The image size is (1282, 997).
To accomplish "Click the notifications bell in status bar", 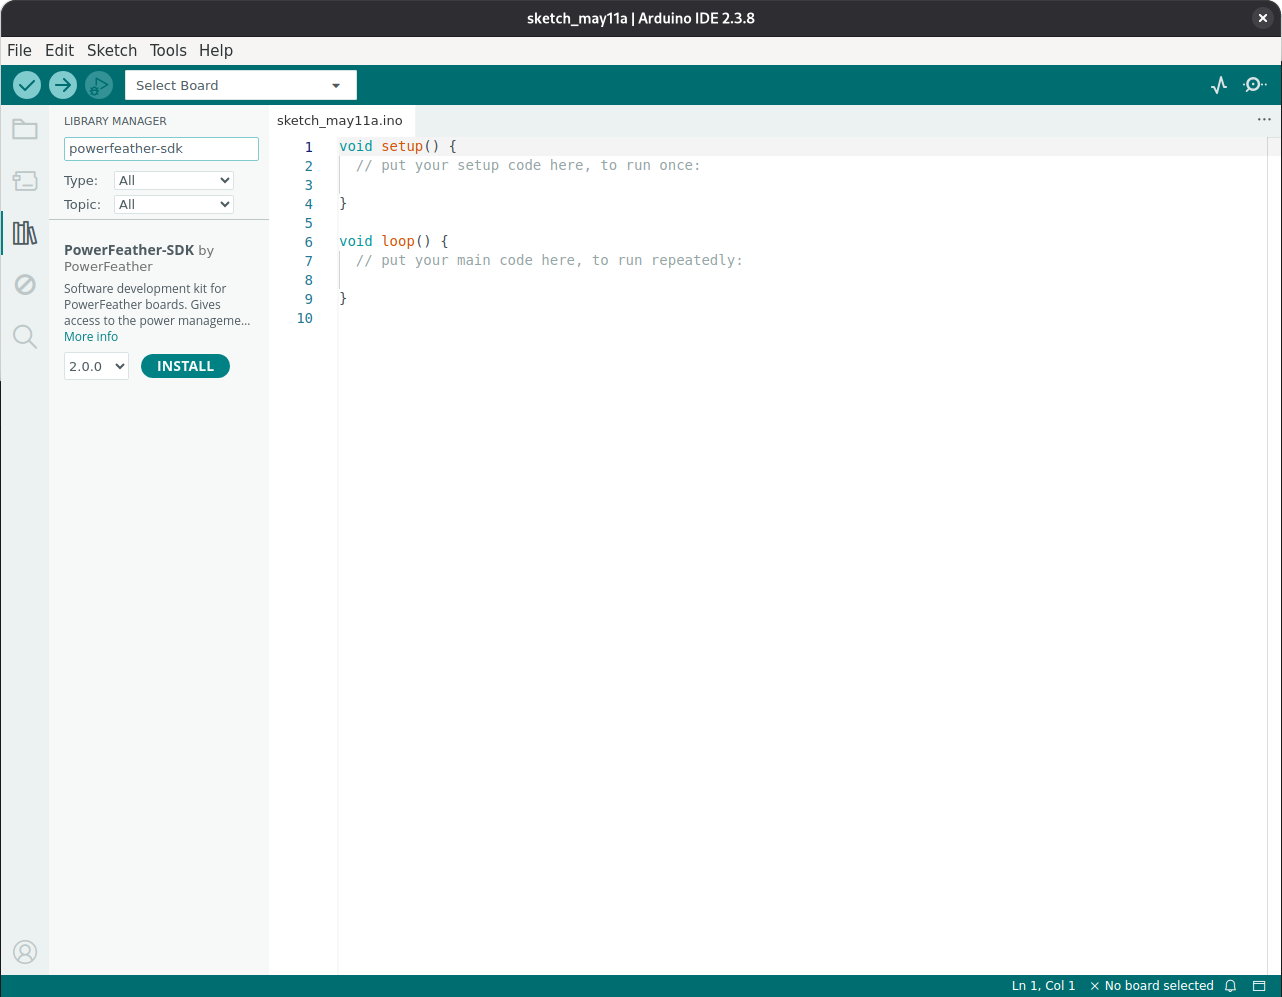I will coord(1231,986).
